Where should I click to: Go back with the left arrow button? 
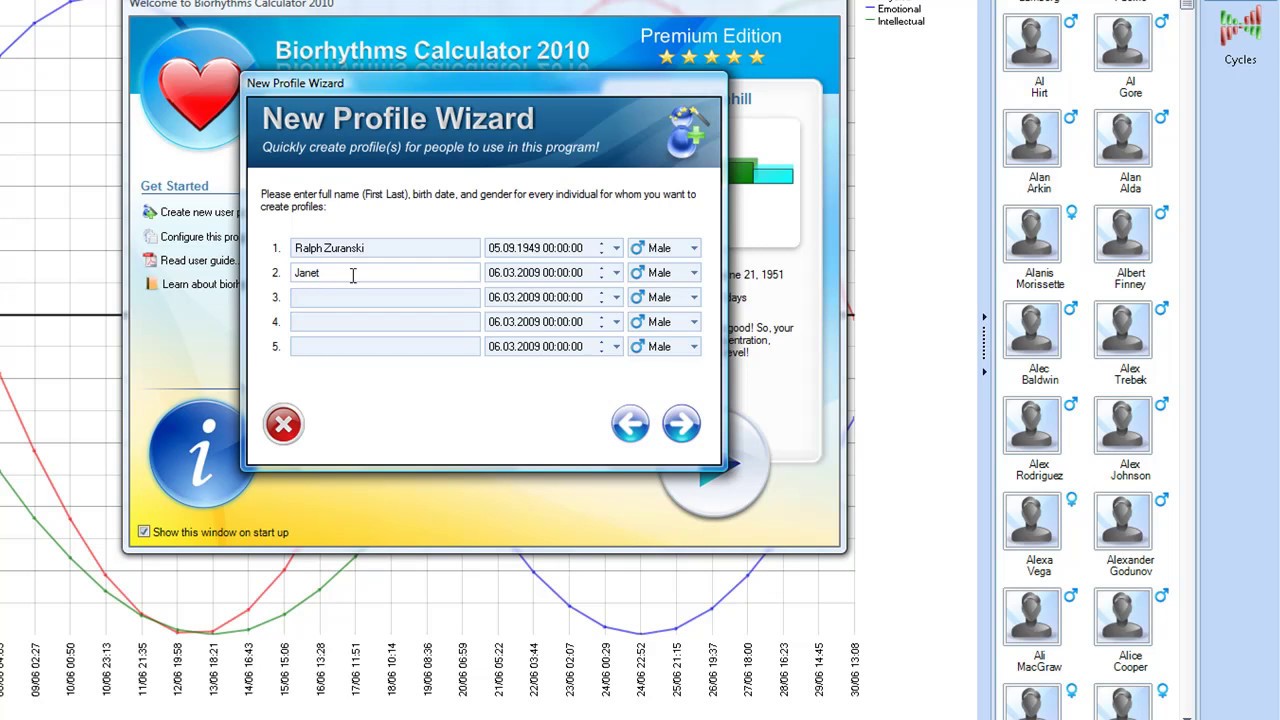[x=630, y=425]
